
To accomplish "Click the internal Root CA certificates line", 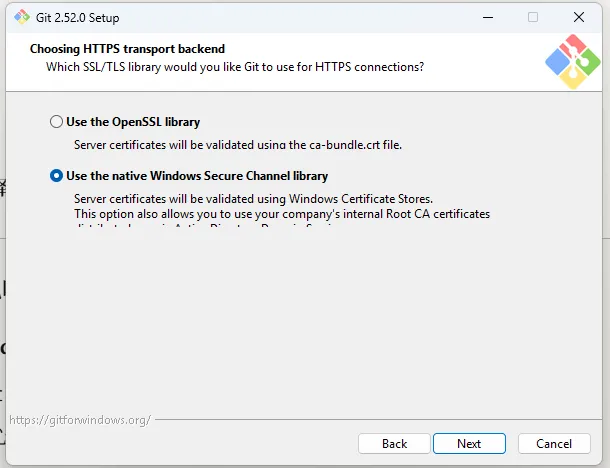I will (x=282, y=214).
